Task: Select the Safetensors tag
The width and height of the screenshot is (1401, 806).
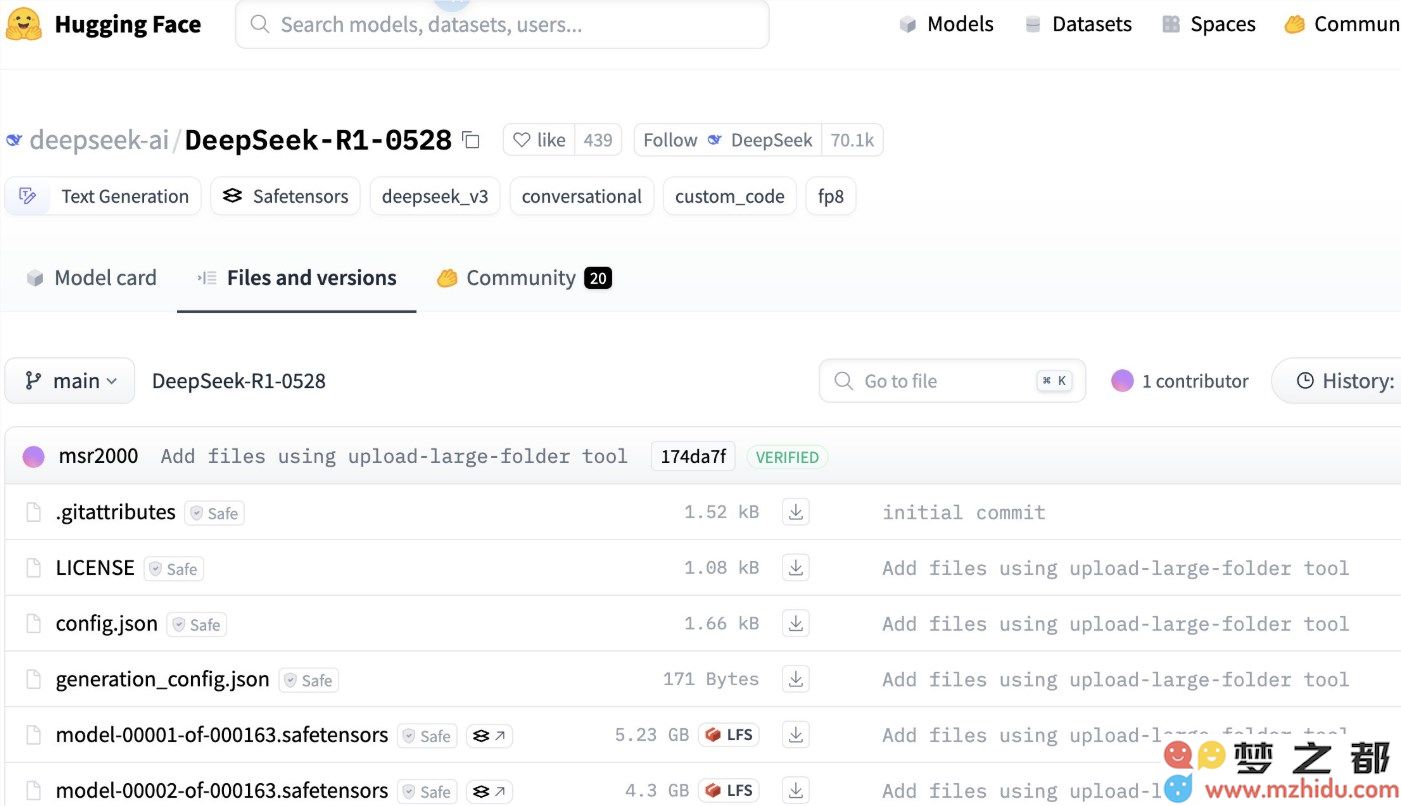Action: [x=285, y=196]
